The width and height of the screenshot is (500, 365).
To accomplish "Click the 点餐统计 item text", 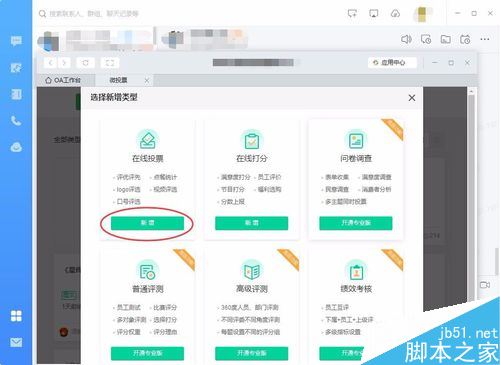I will [x=165, y=177].
